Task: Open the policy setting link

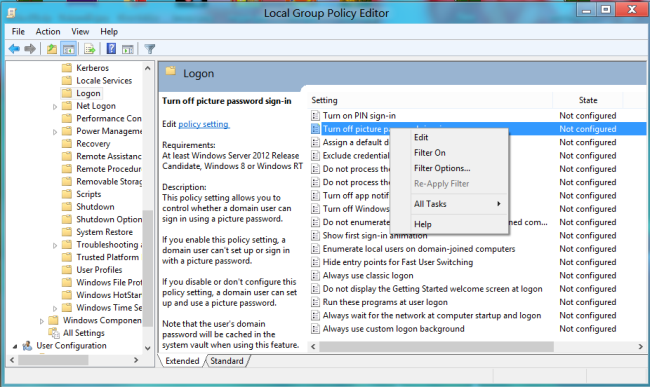Action: point(204,124)
